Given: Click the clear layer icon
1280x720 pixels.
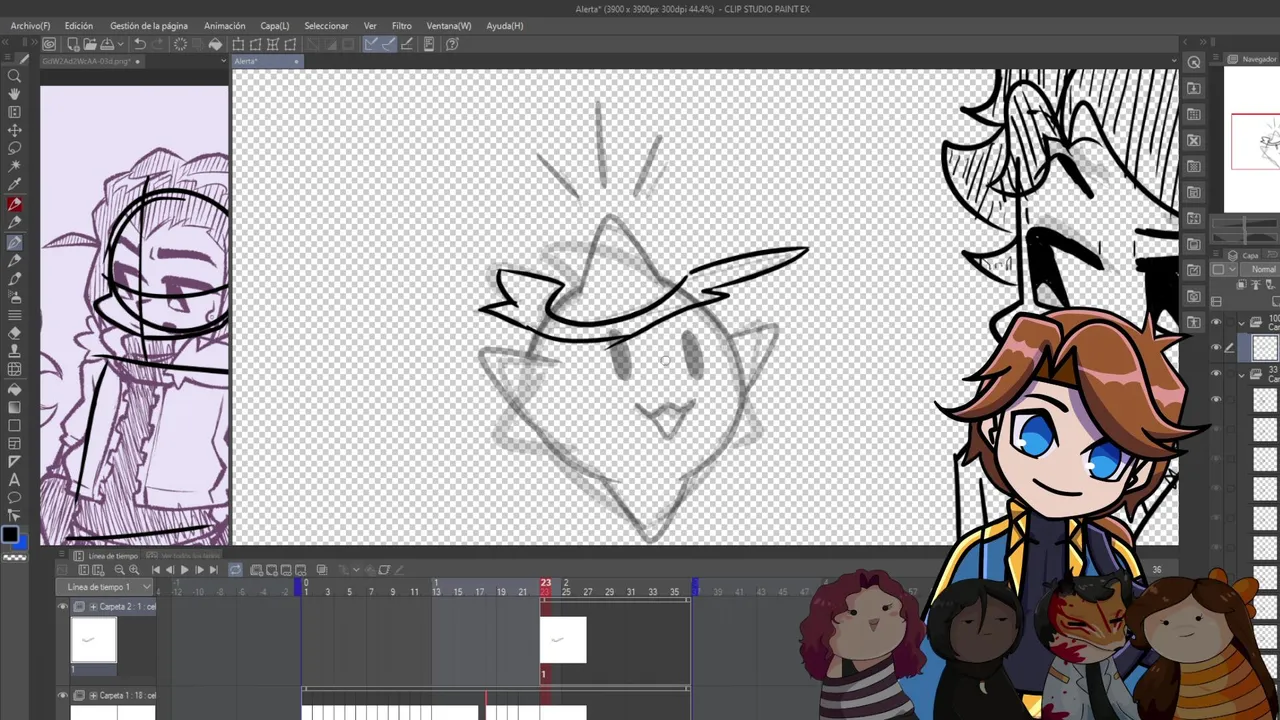Looking at the screenshot, I should click(180, 44).
